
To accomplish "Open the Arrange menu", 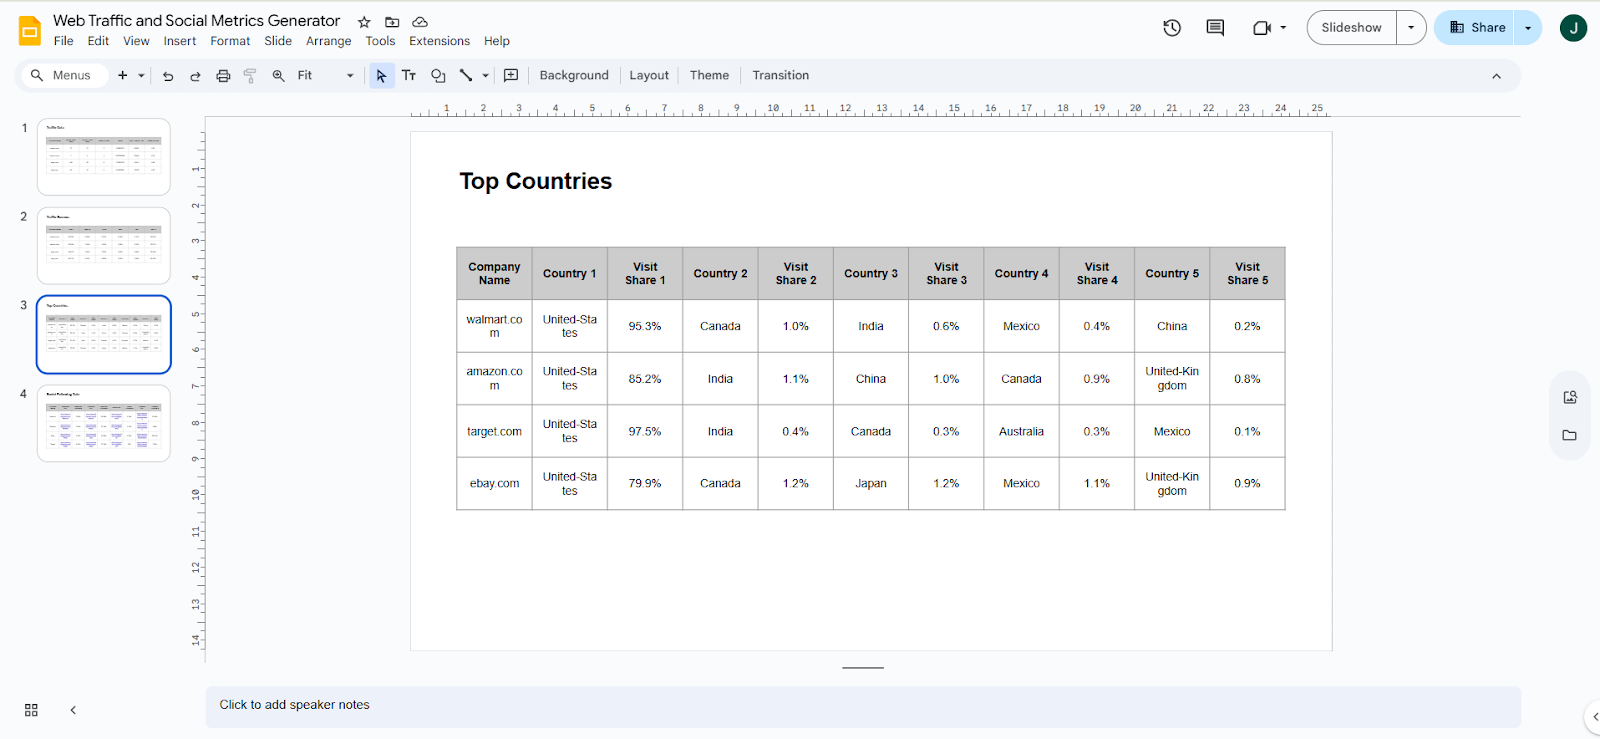I will point(329,41).
